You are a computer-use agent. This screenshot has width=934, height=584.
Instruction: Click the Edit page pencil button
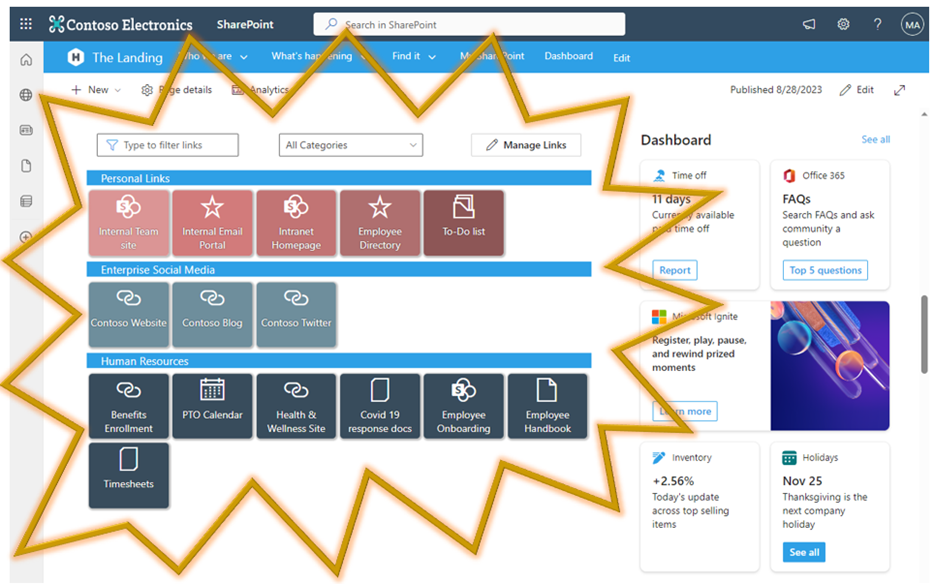tap(857, 90)
